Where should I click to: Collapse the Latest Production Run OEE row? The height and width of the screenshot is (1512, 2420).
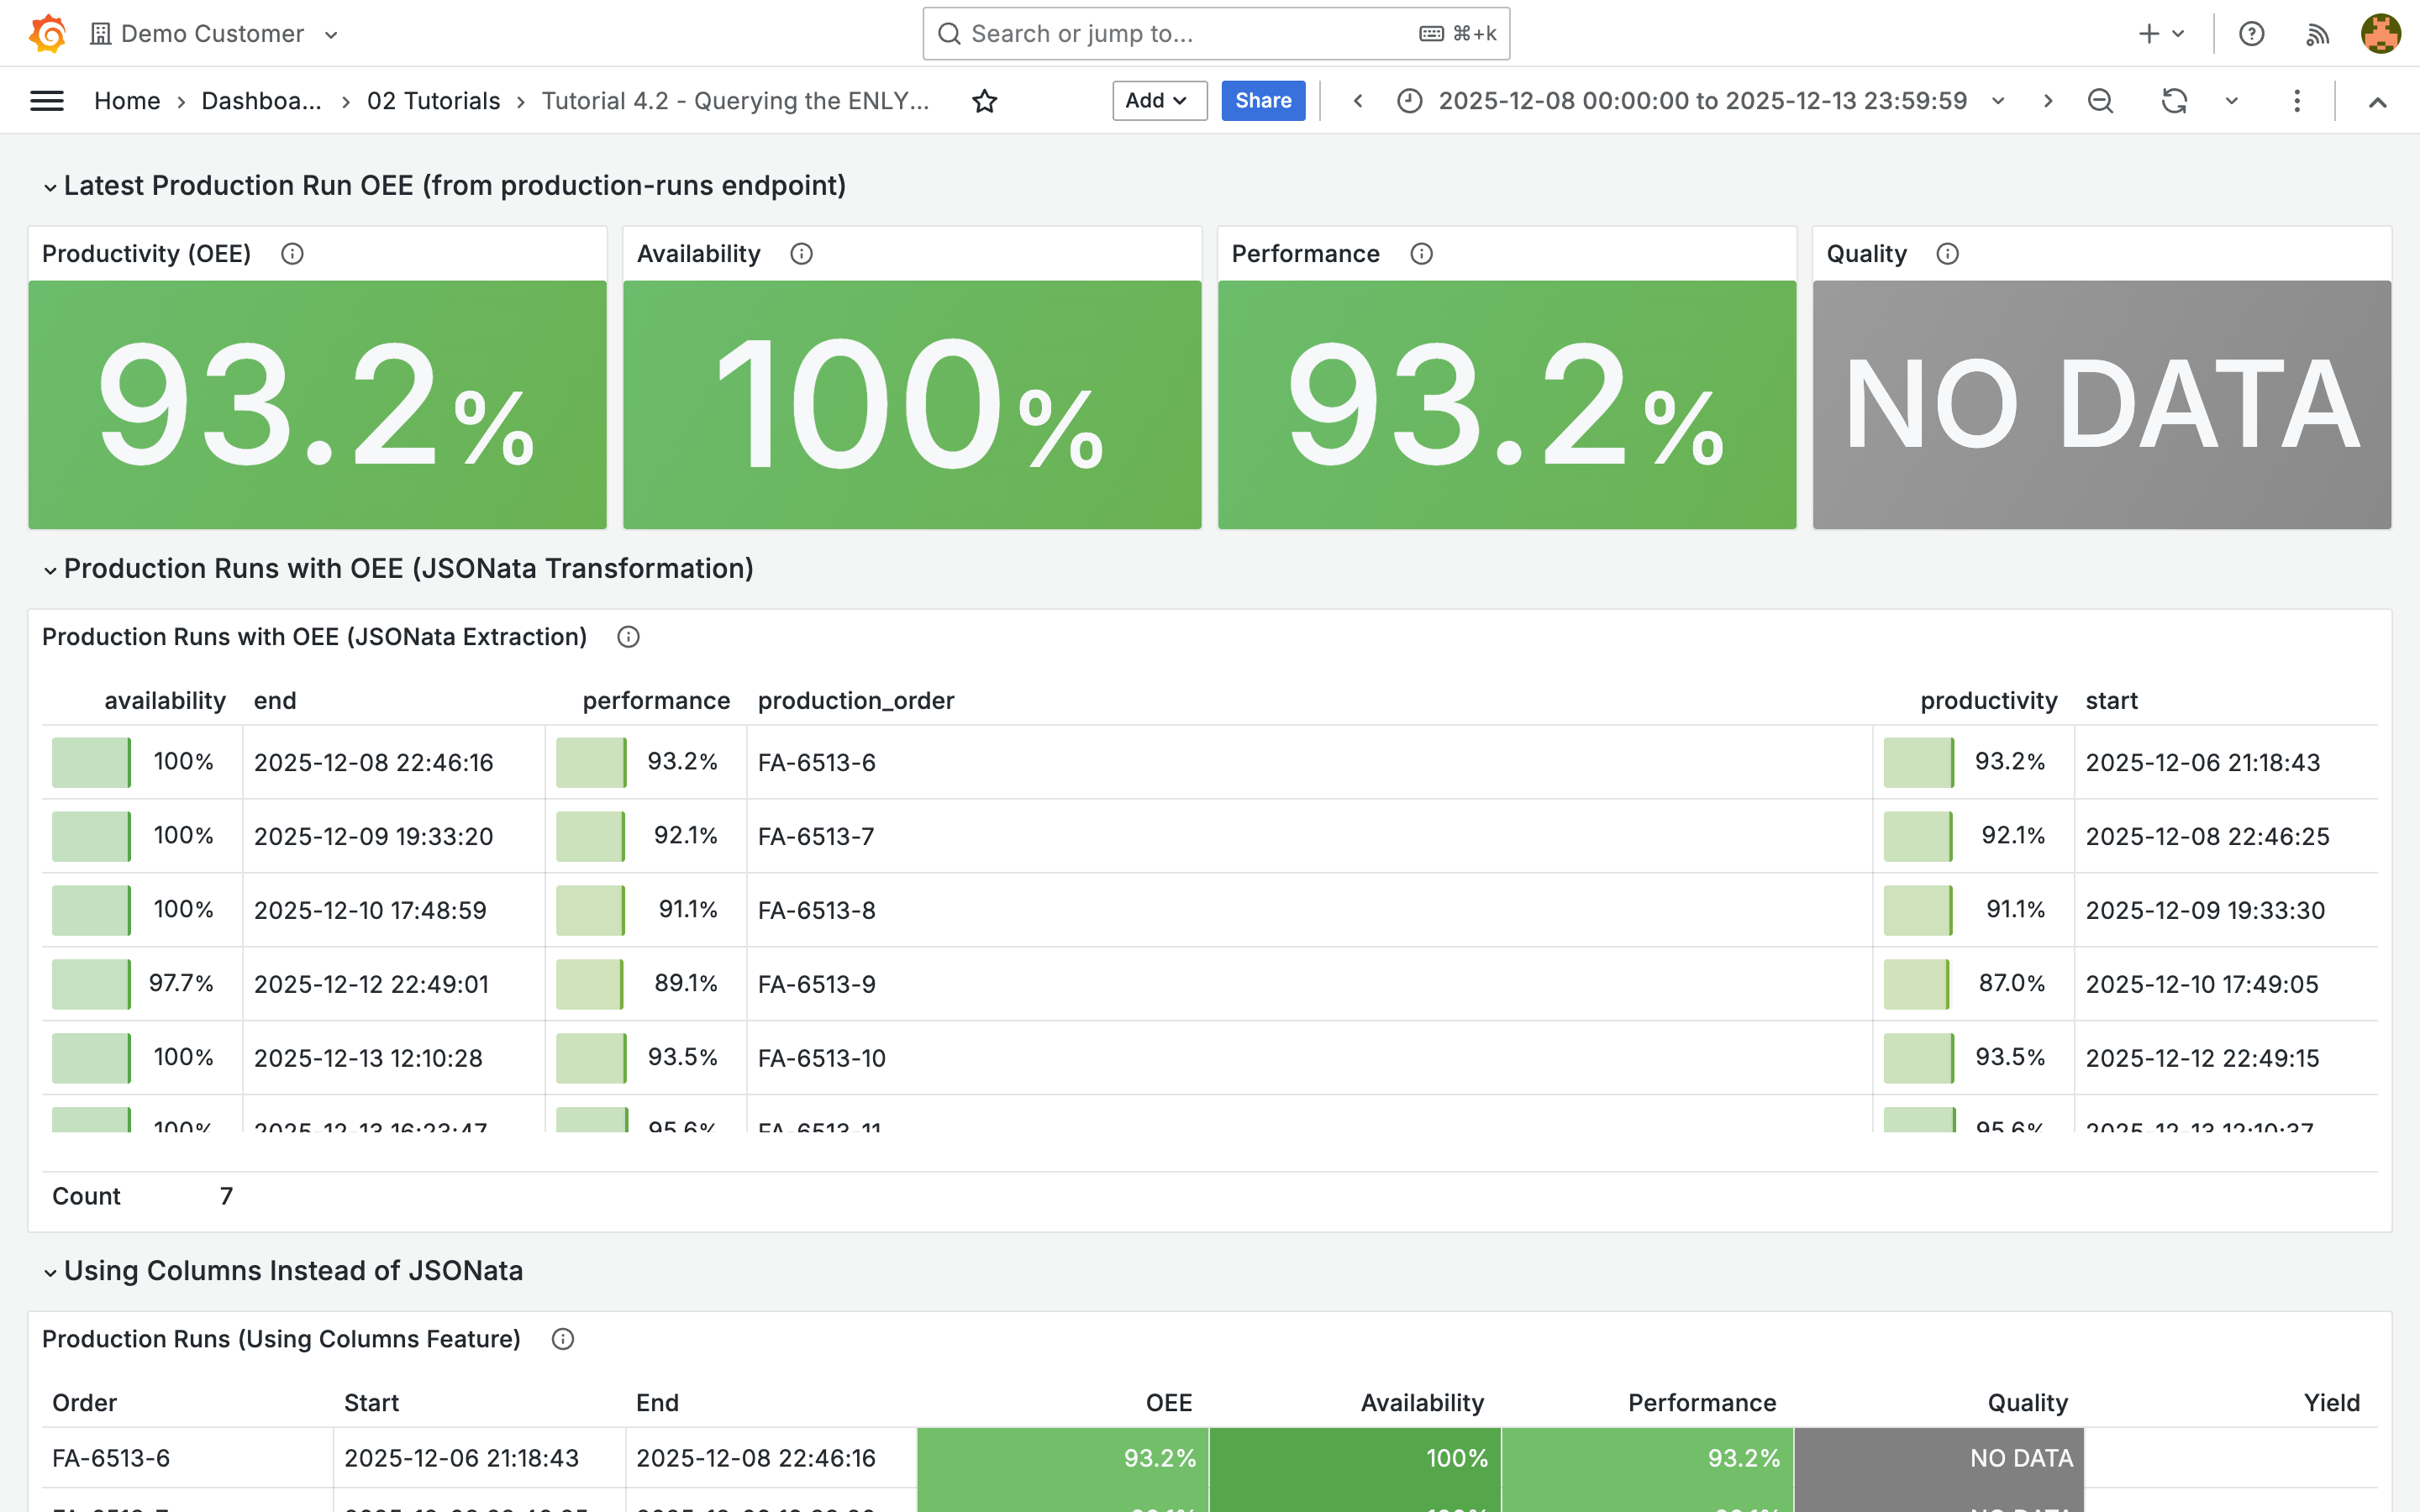[50, 187]
